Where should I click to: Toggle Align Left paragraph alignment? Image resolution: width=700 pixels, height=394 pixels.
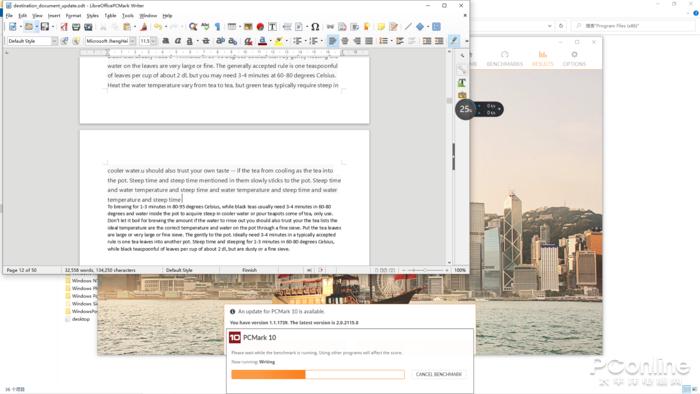333,41
